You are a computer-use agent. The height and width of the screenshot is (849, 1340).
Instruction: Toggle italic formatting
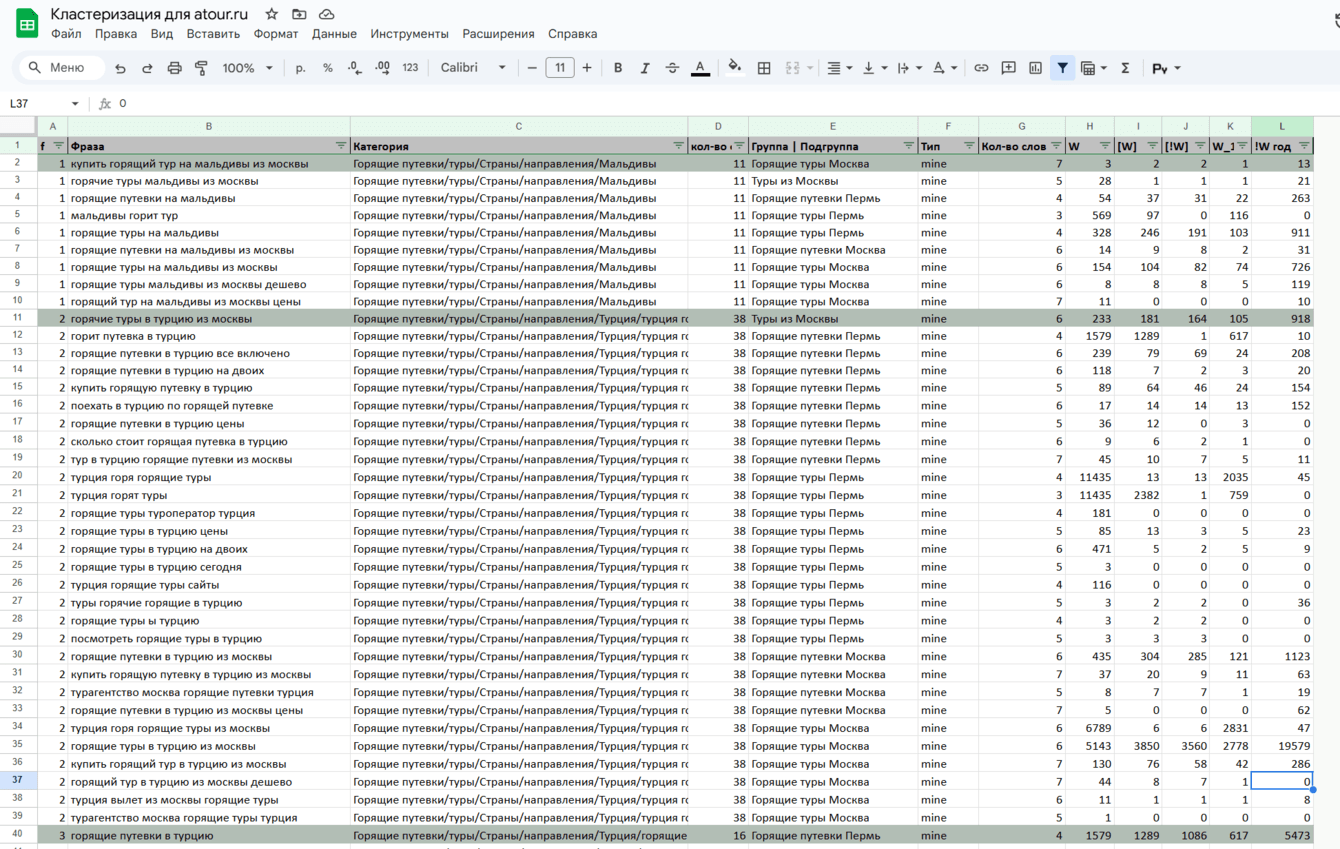[645, 68]
